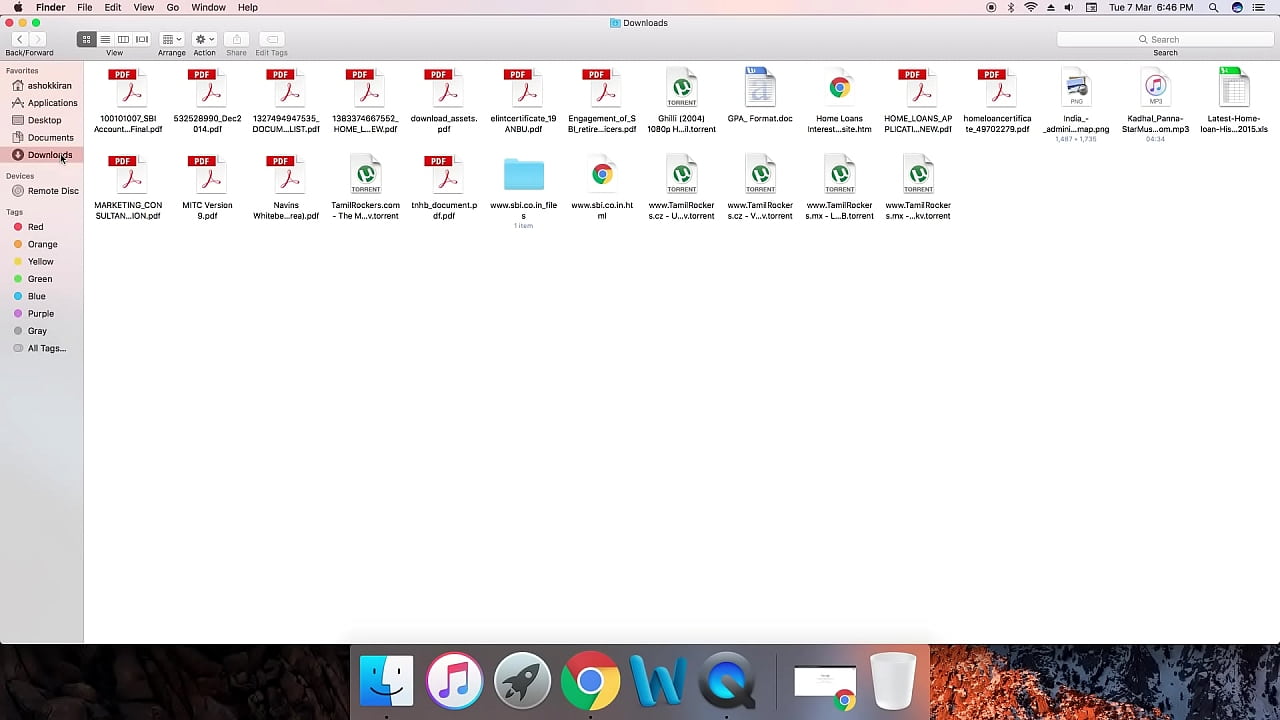Switch to column view in the toolbar

pyautogui.click(x=123, y=39)
